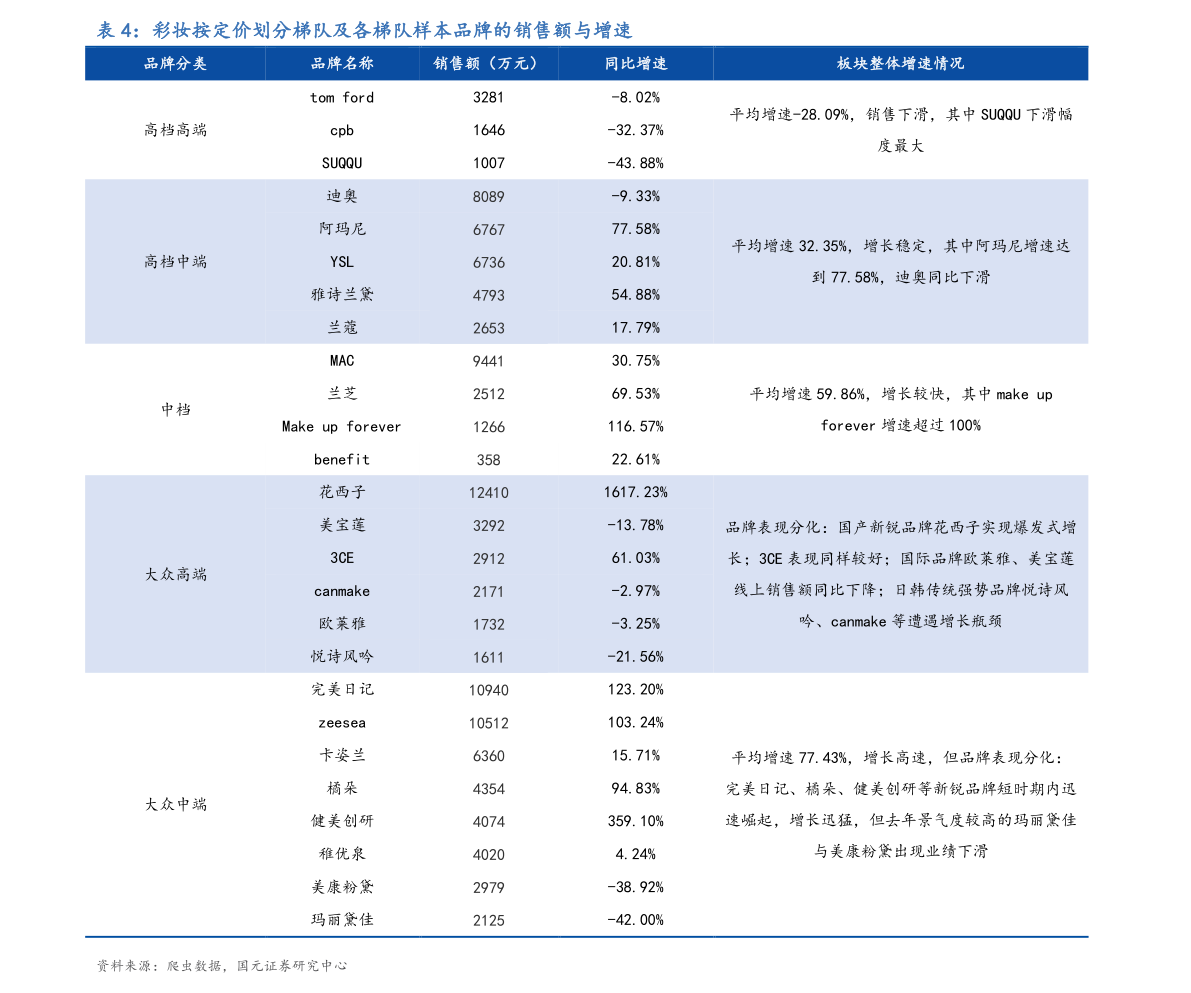This screenshot has width=1191, height=993.
Task: Click the 欧莱雅 brand cell
Action: (342, 624)
